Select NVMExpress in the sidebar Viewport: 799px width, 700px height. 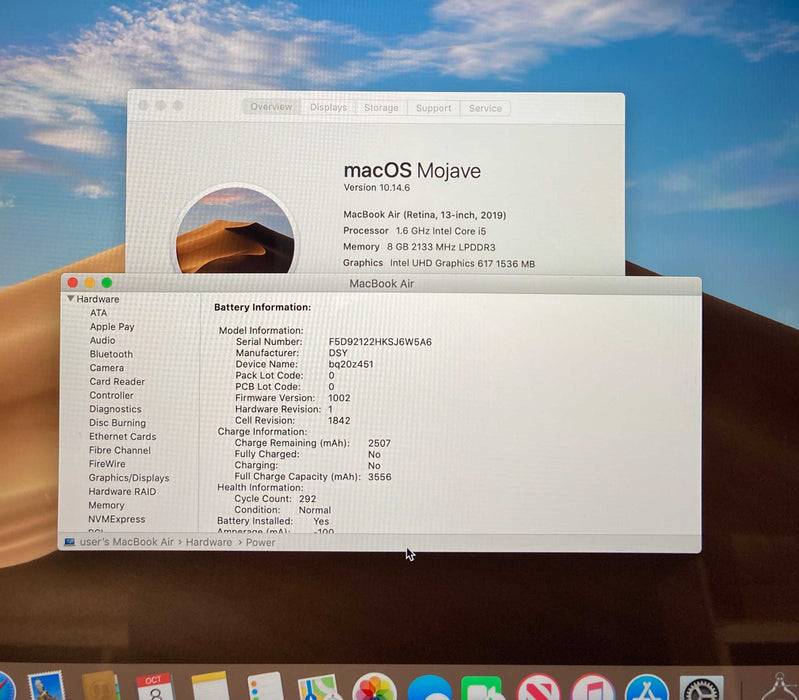coord(116,519)
